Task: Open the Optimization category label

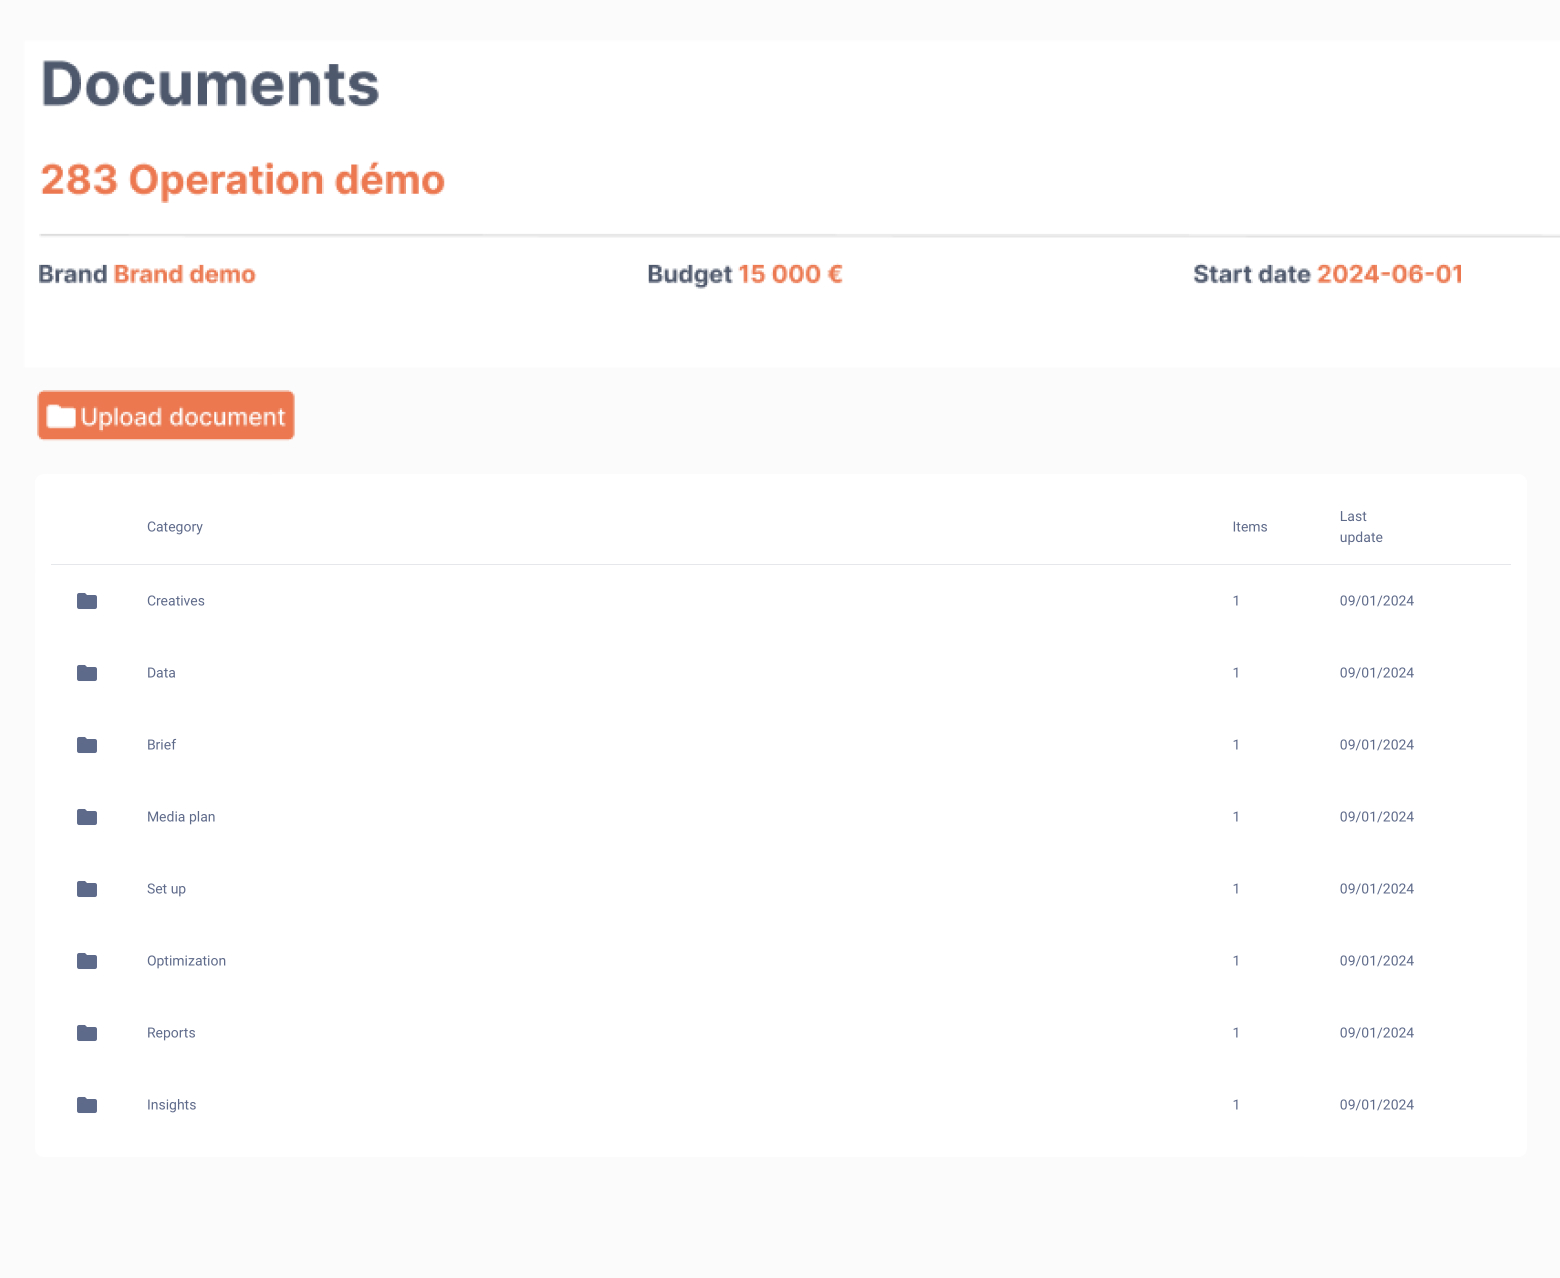Action: click(186, 961)
